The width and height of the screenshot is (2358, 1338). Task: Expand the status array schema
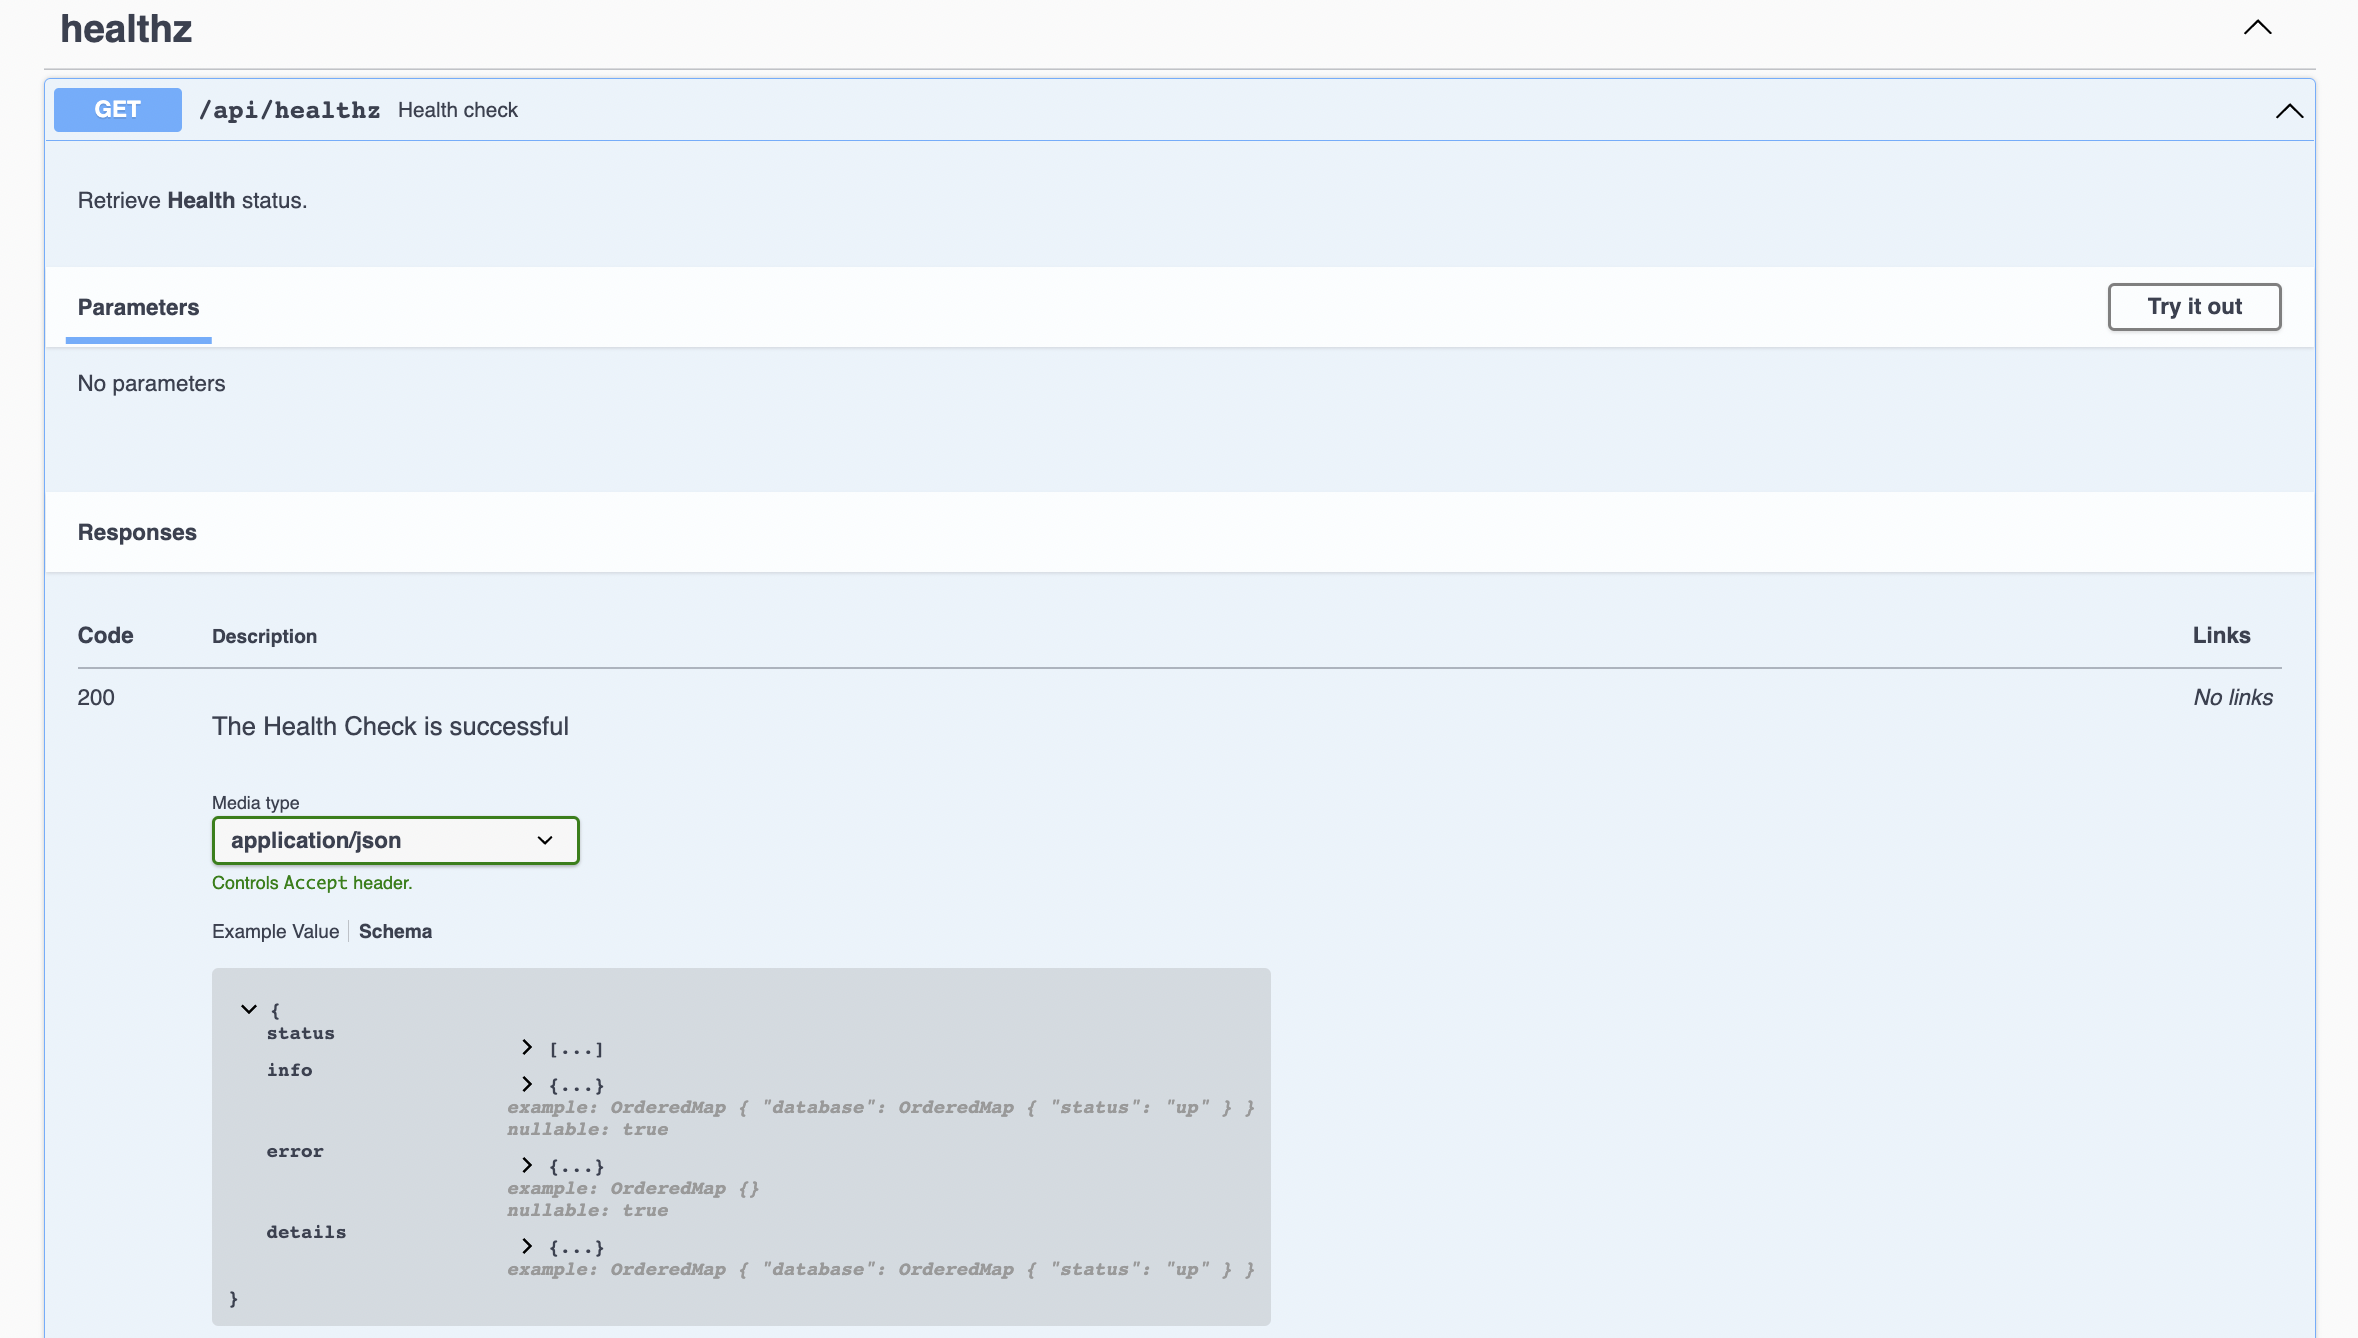tap(527, 1047)
